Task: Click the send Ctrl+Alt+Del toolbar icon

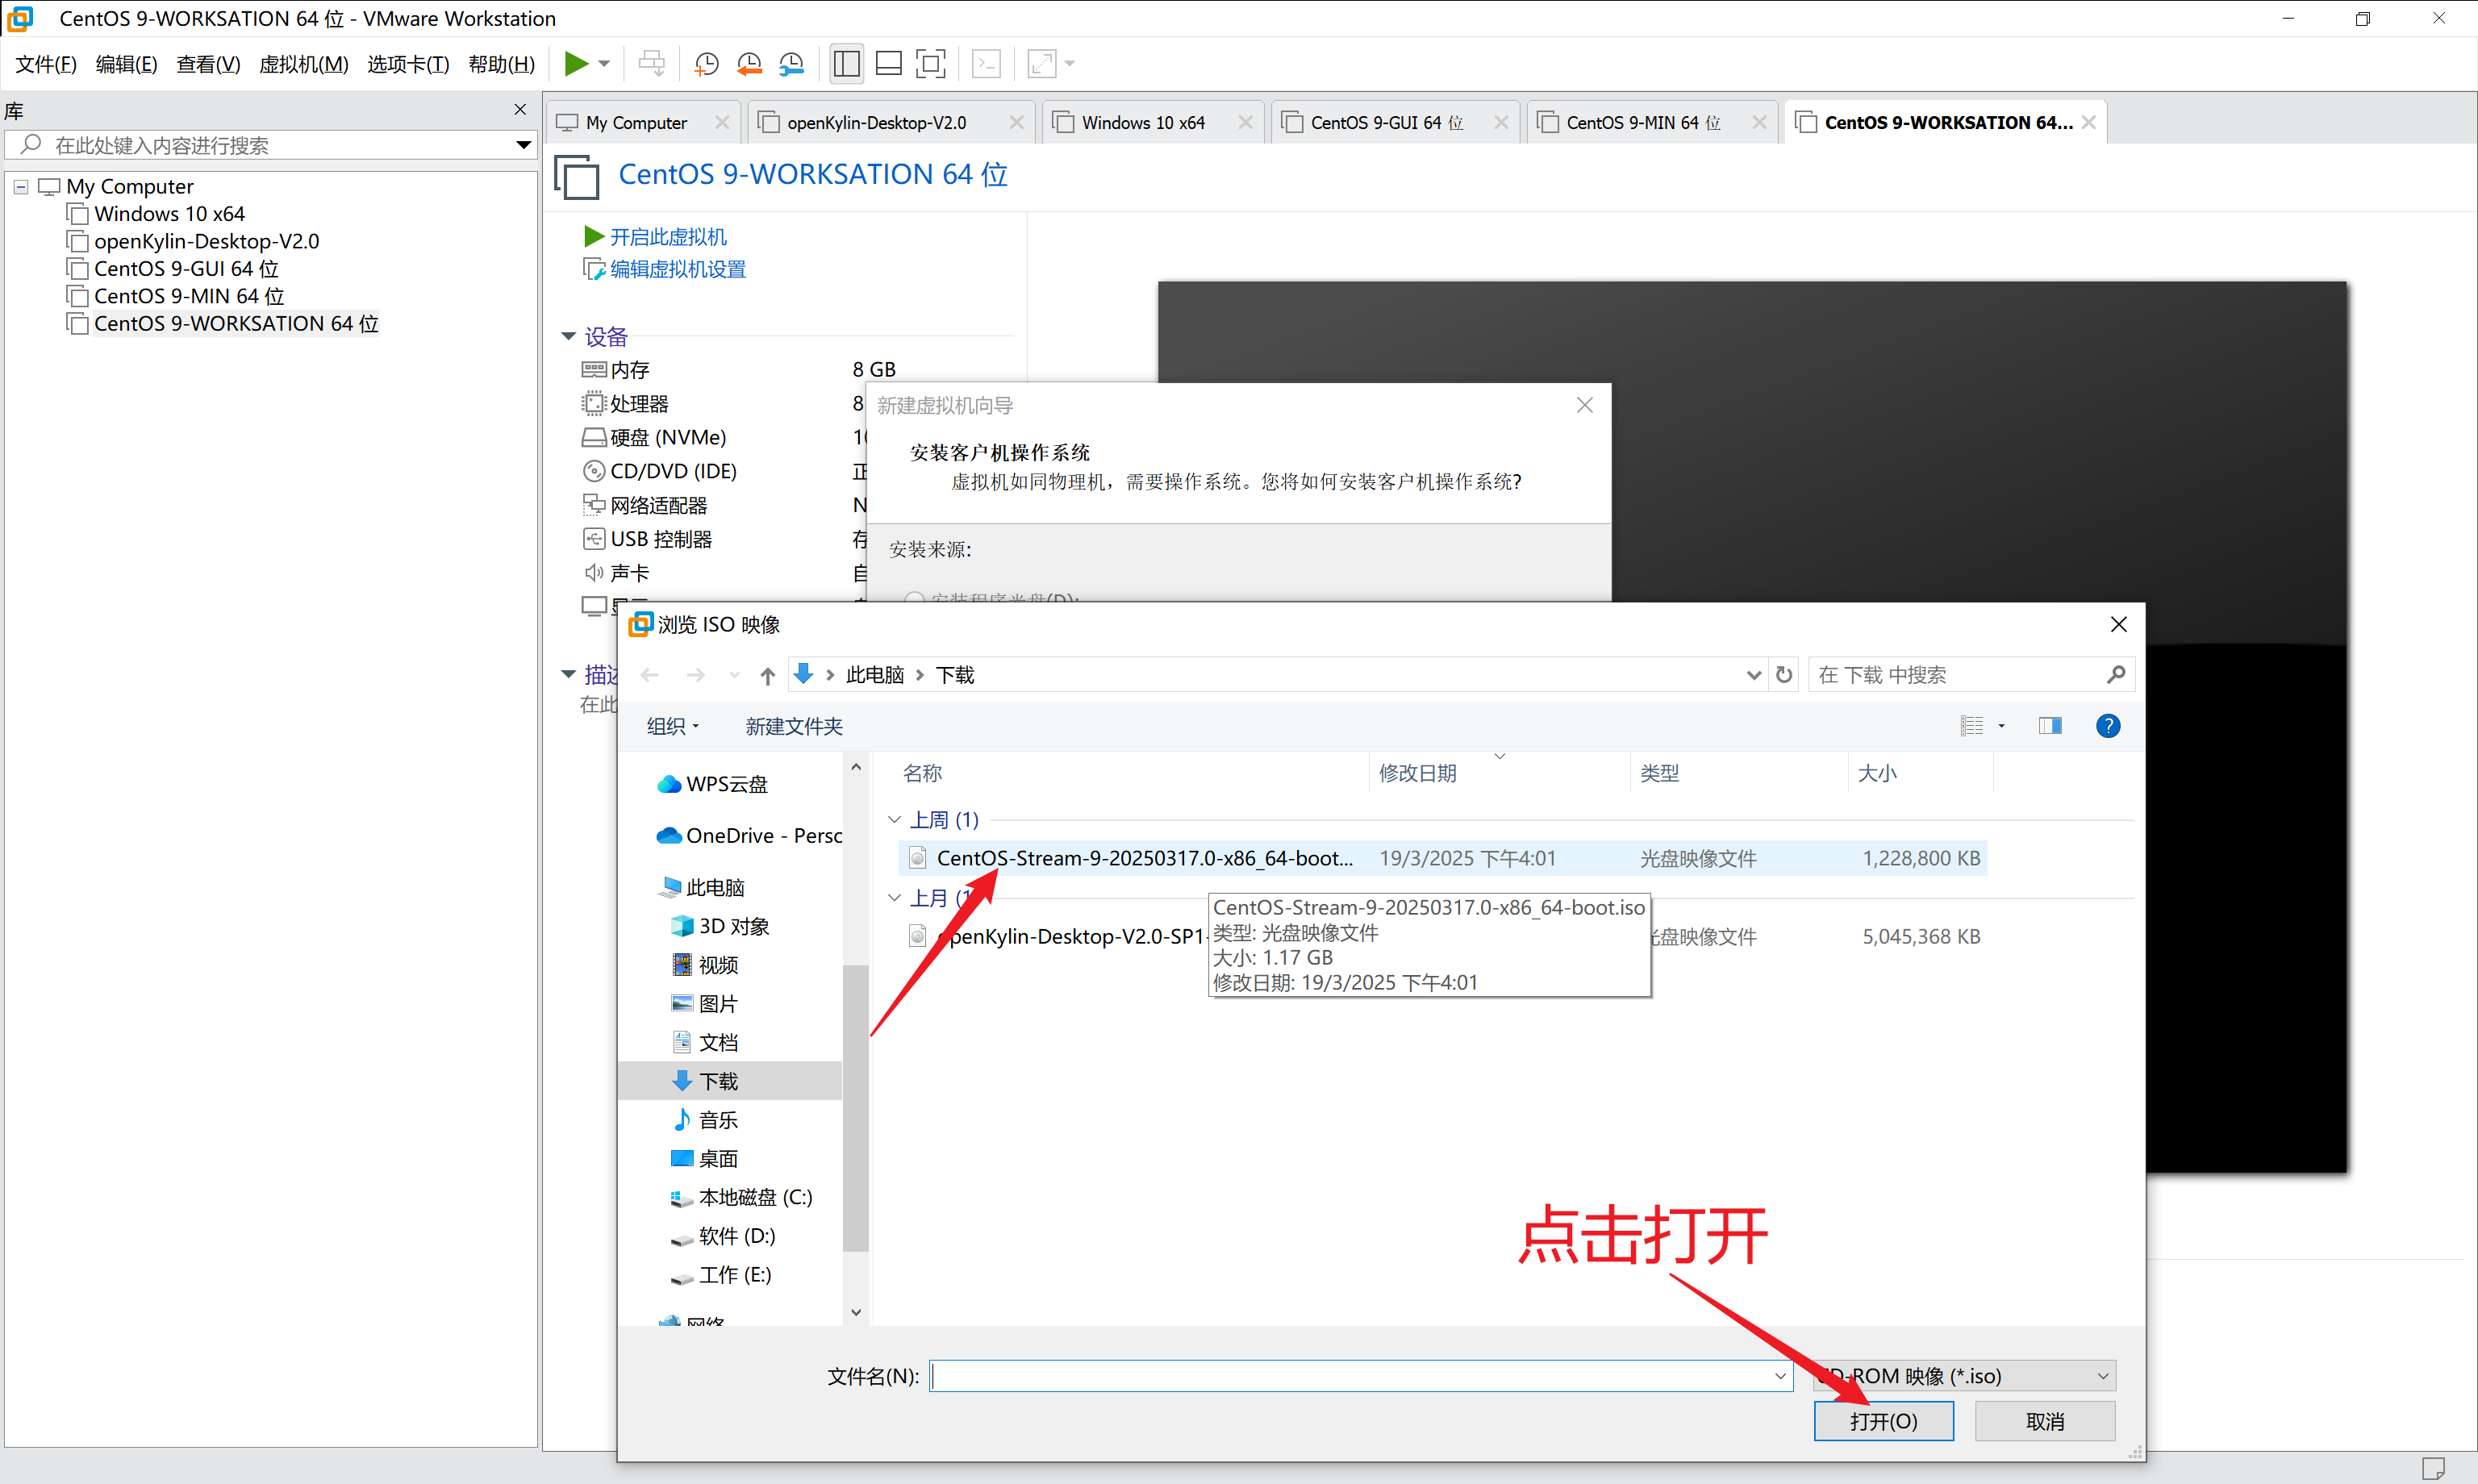Action: tap(651, 64)
